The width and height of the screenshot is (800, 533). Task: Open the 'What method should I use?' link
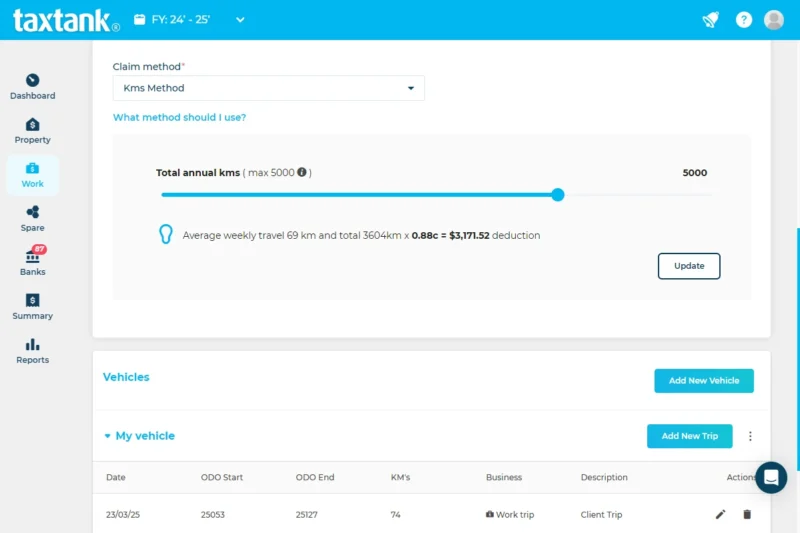(x=179, y=117)
